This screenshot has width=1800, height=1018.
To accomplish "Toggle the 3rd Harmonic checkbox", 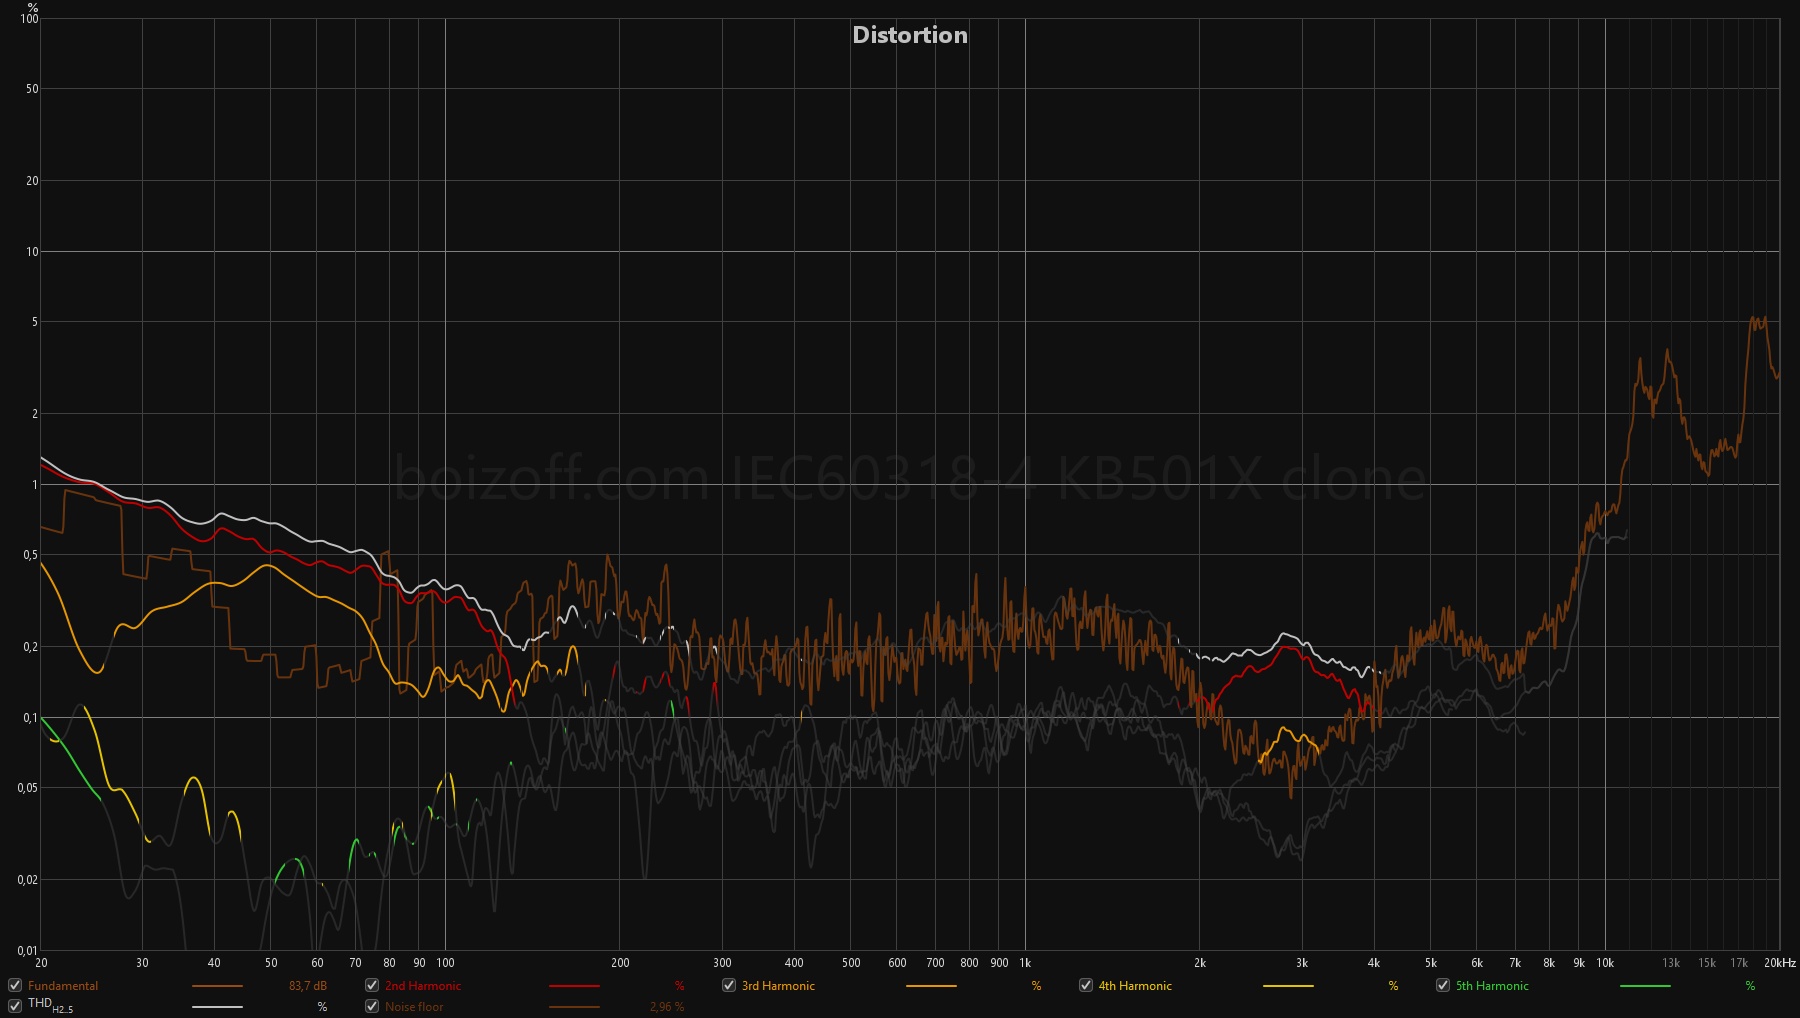I will pos(729,985).
